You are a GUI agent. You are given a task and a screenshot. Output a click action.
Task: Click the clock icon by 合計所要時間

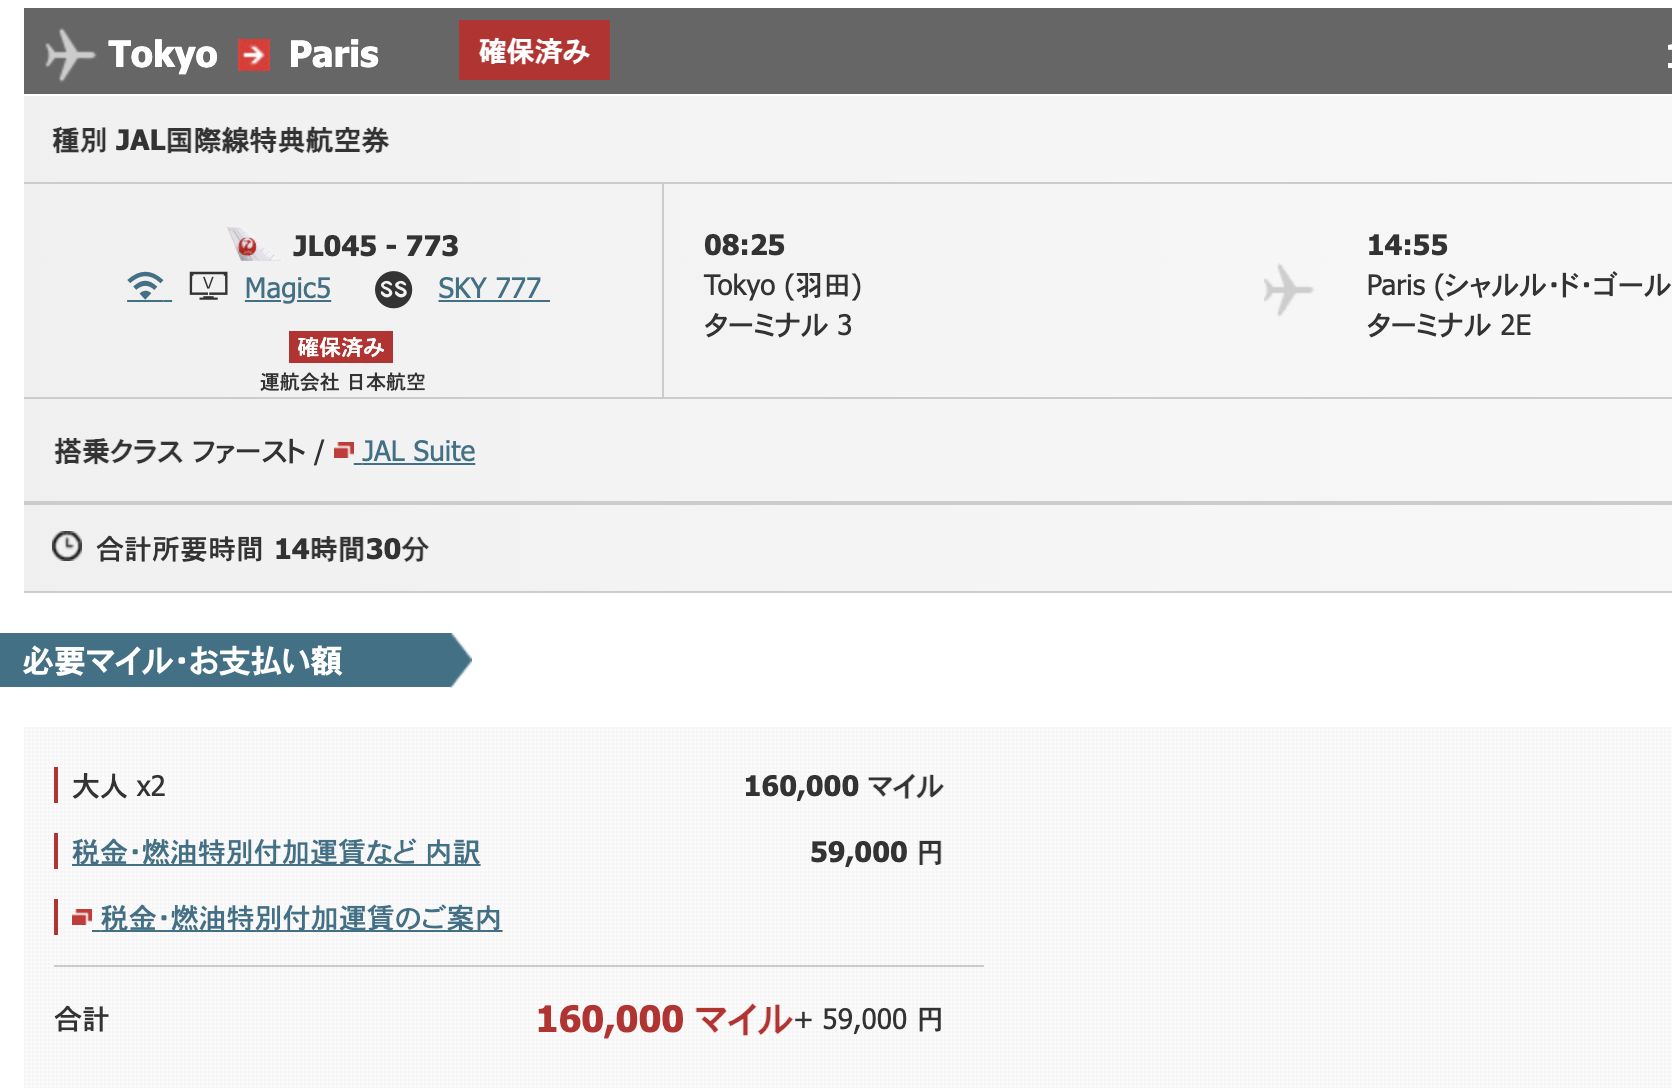tap(67, 547)
